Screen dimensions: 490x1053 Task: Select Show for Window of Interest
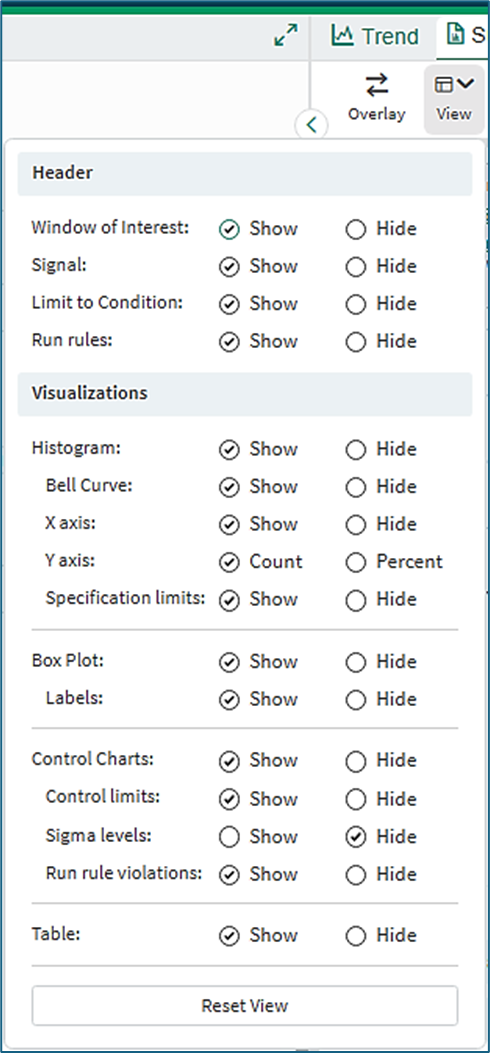(x=230, y=230)
